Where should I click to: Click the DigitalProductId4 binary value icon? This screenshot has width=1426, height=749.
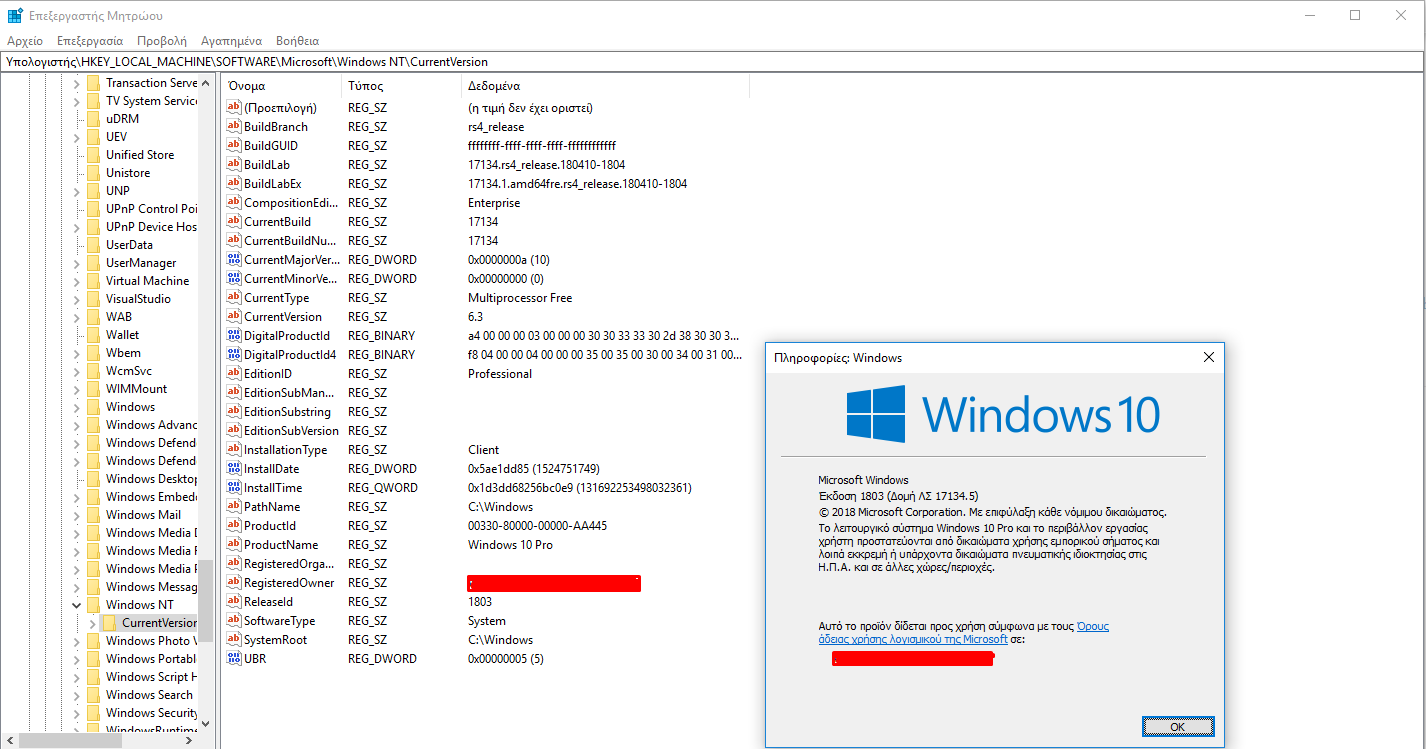tap(234, 355)
